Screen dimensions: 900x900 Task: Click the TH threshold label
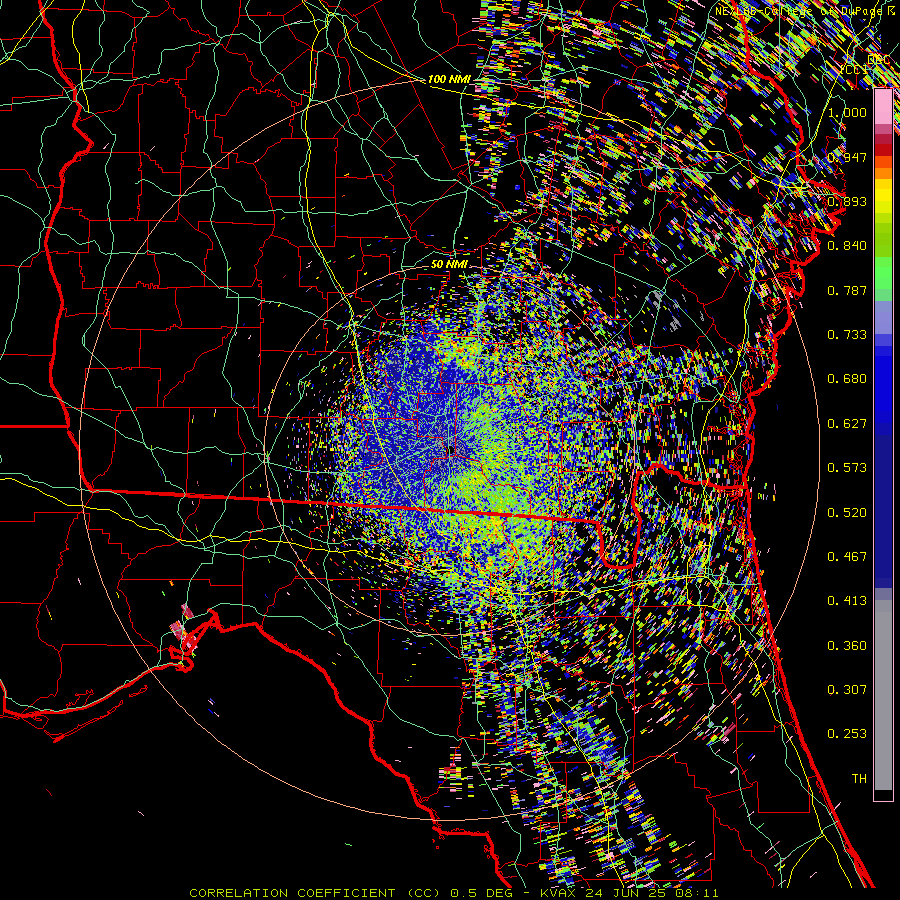pyautogui.click(x=859, y=779)
